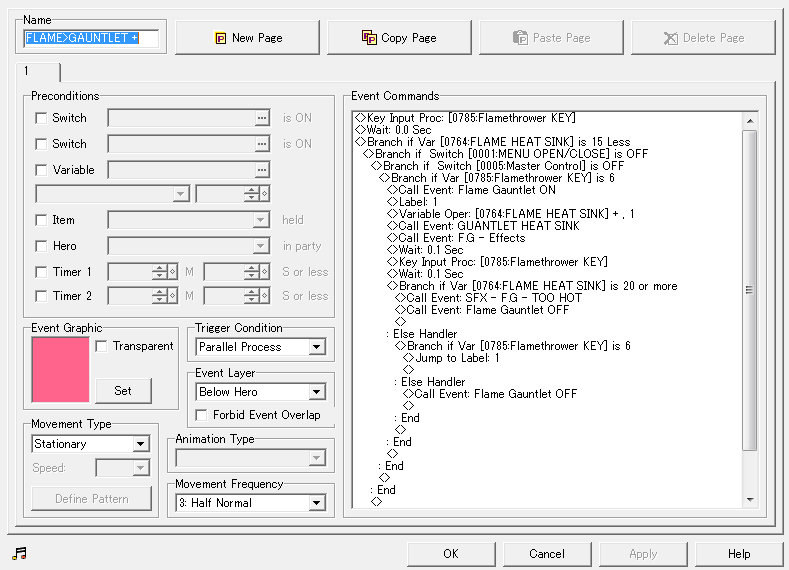Click the Cancel button
The image size is (789, 570).
coord(547,554)
